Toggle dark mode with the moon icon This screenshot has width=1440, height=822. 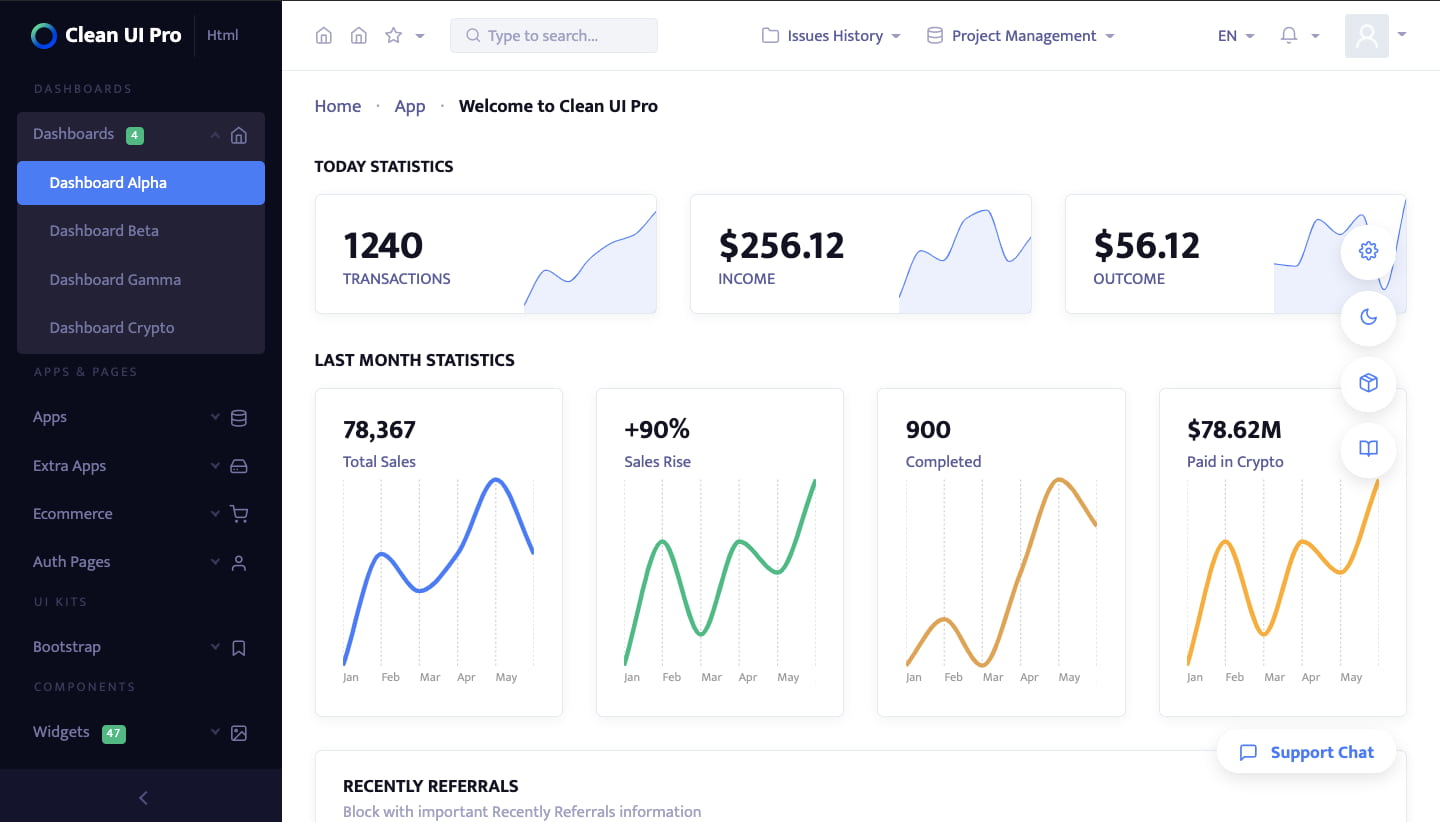(x=1368, y=317)
